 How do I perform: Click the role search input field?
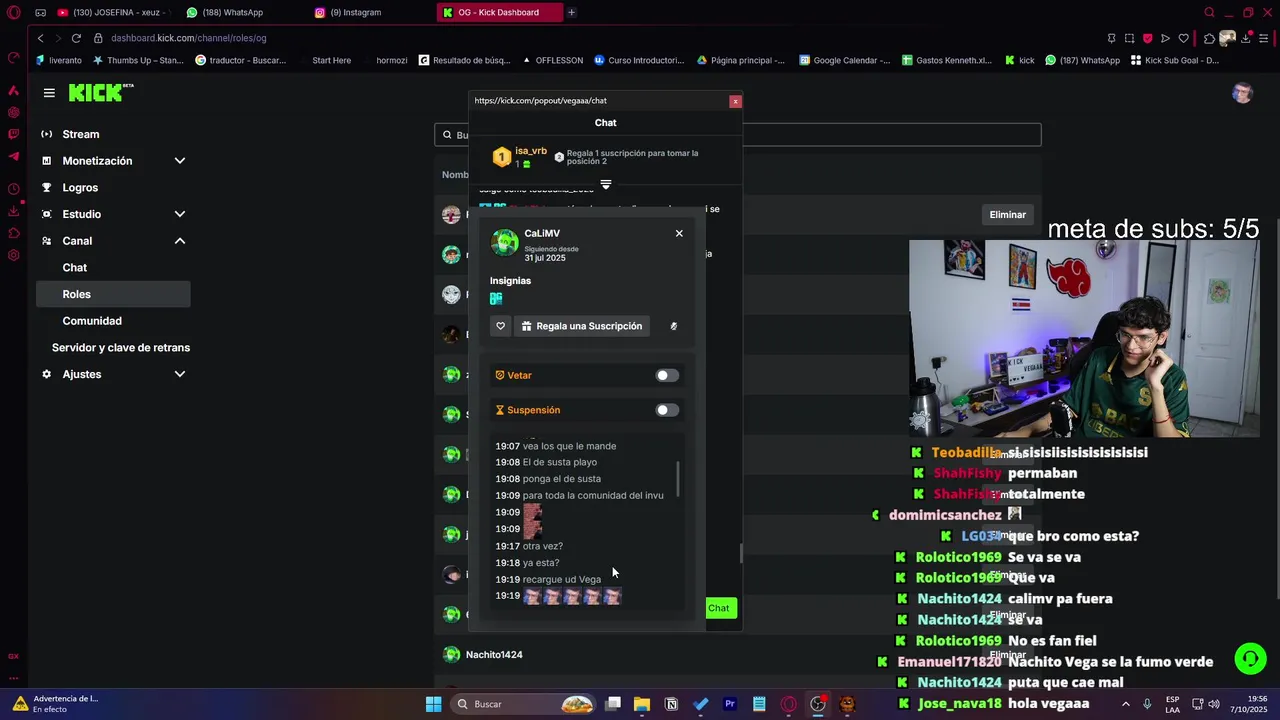click(x=738, y=135)
